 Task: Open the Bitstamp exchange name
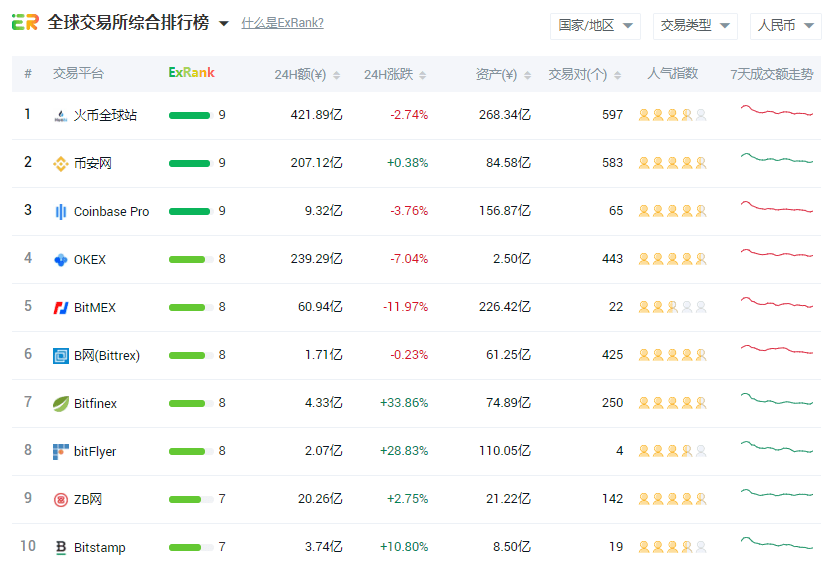(x=100, y=548)
